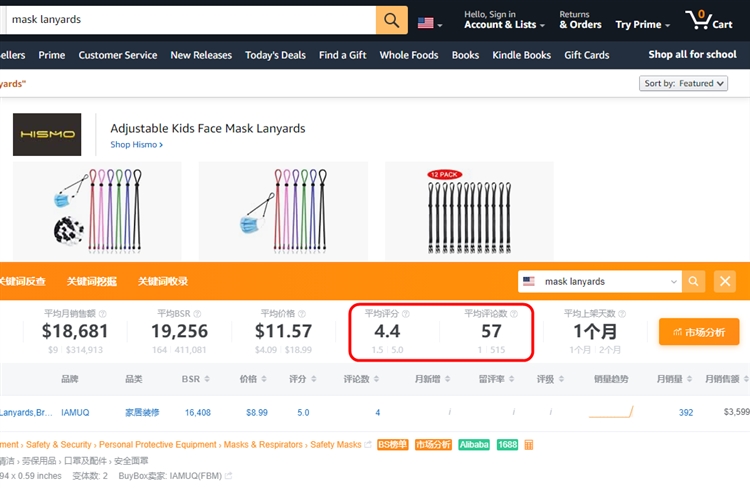Switch to the 关键词挖掘 tab

click(x=92, y=281)
